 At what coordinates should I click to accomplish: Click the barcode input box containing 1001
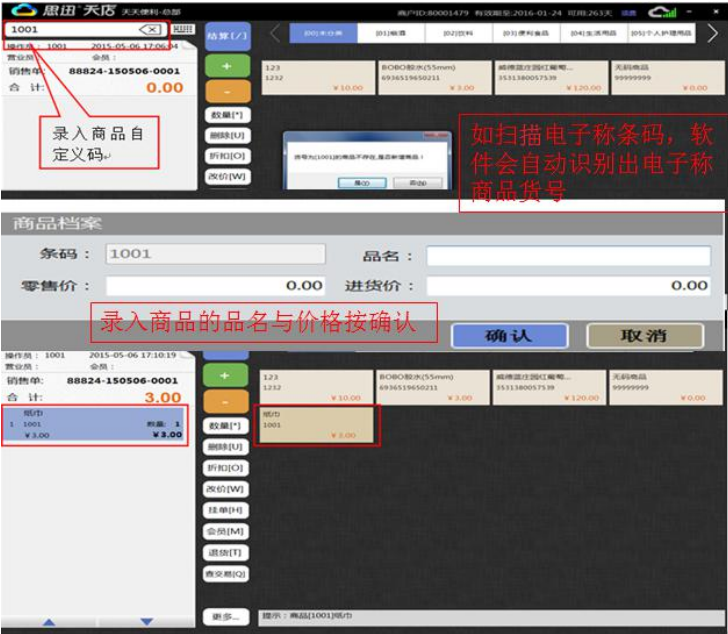click(x=86, y=30)
